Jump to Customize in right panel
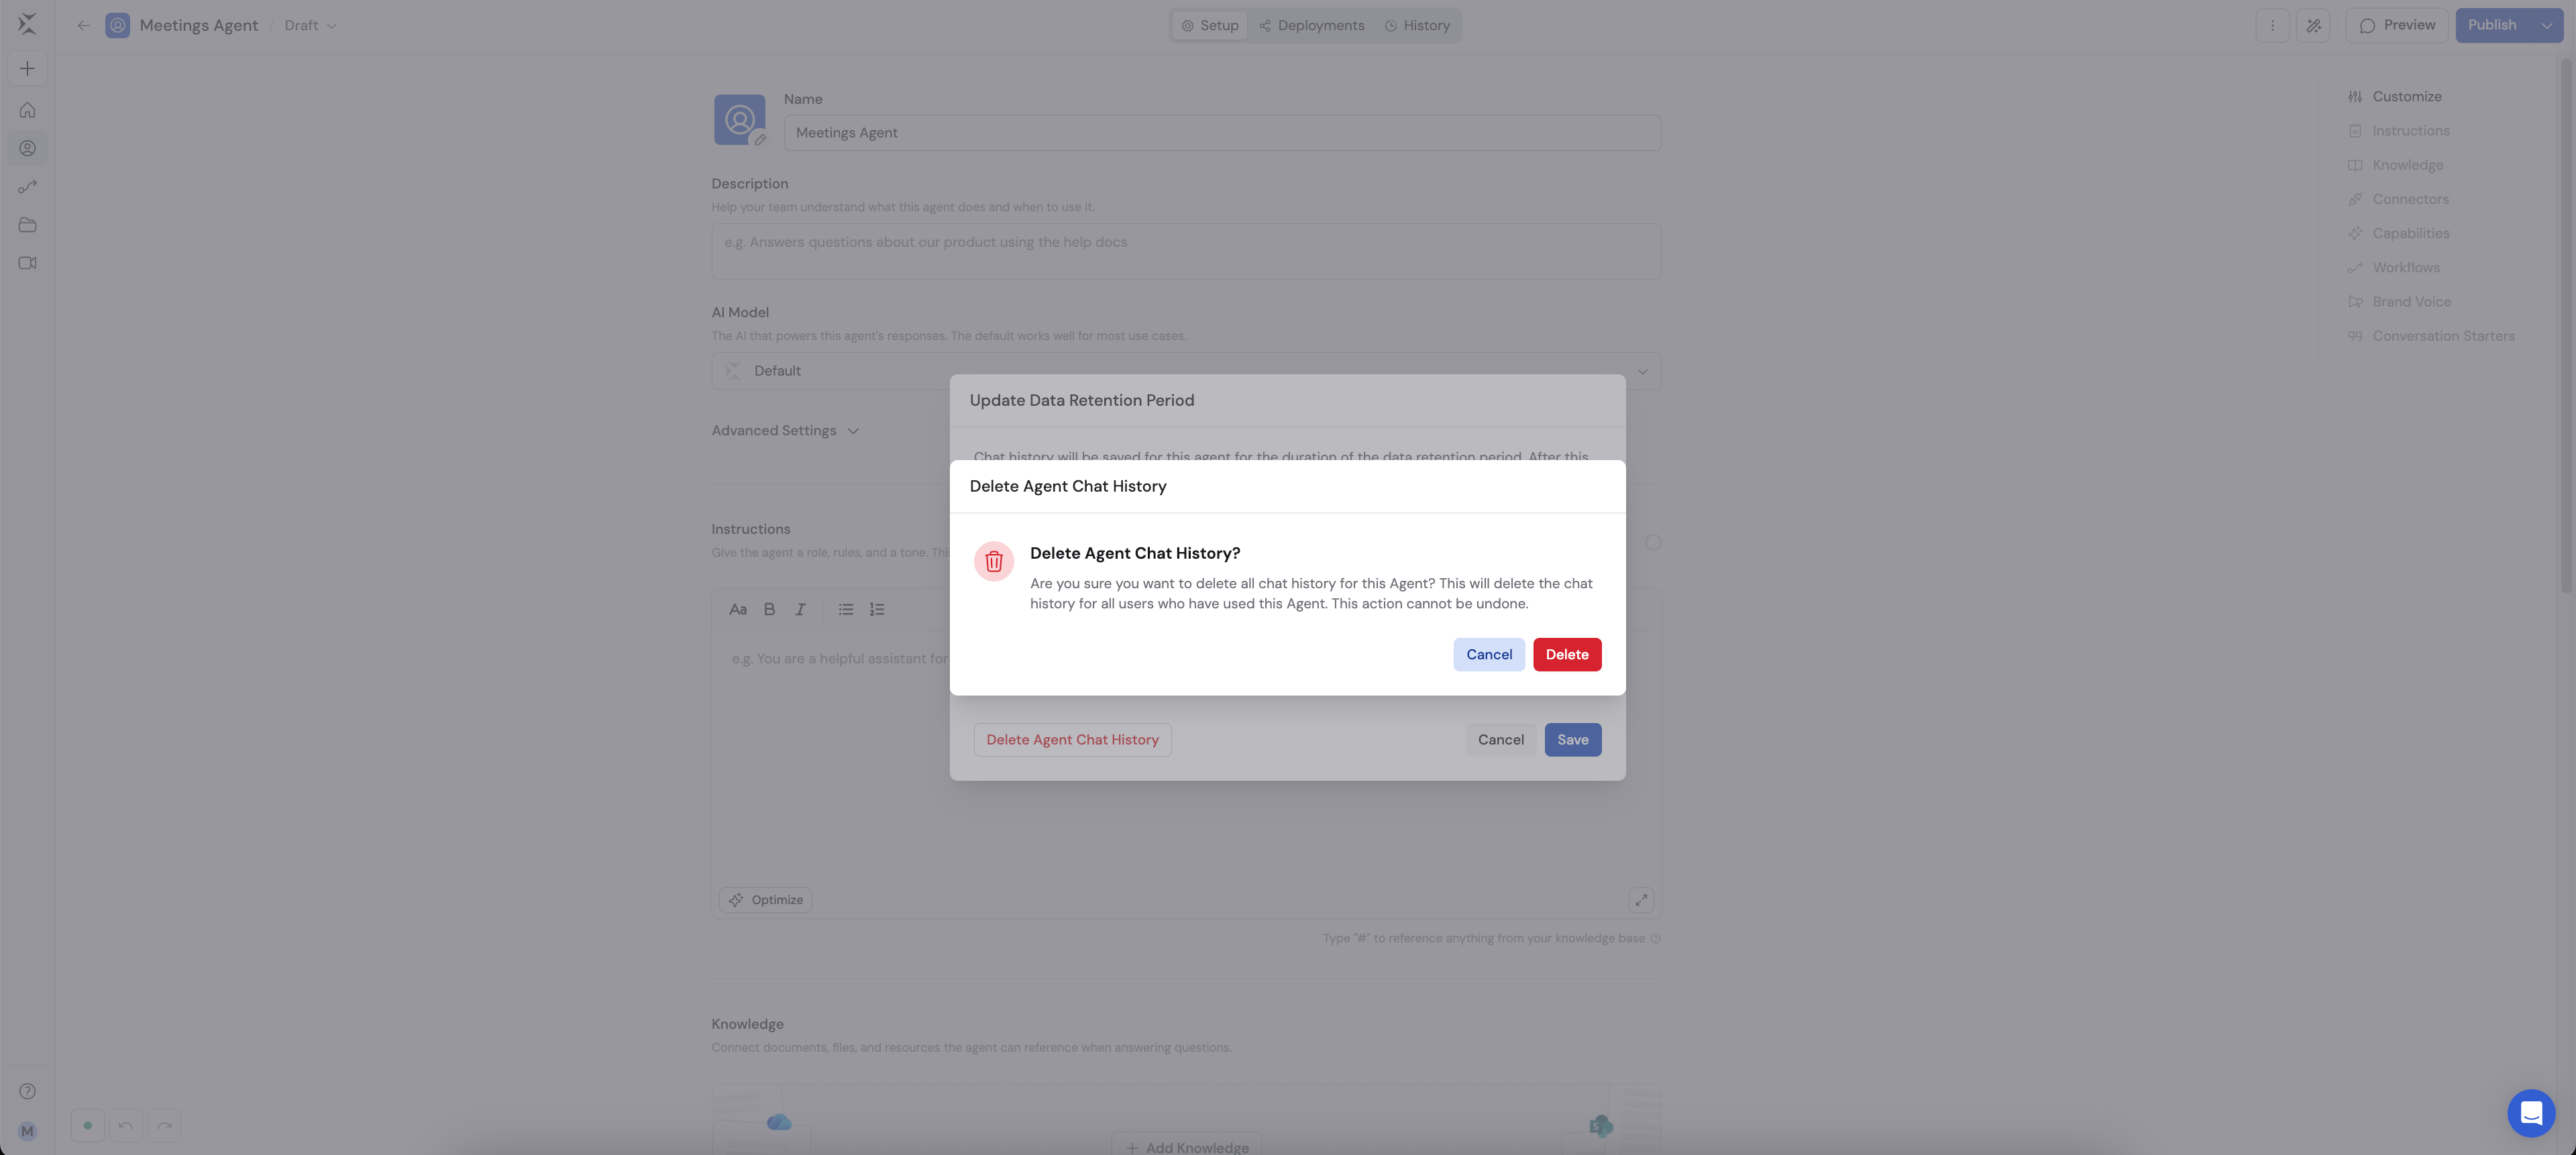 point(2394,97)
